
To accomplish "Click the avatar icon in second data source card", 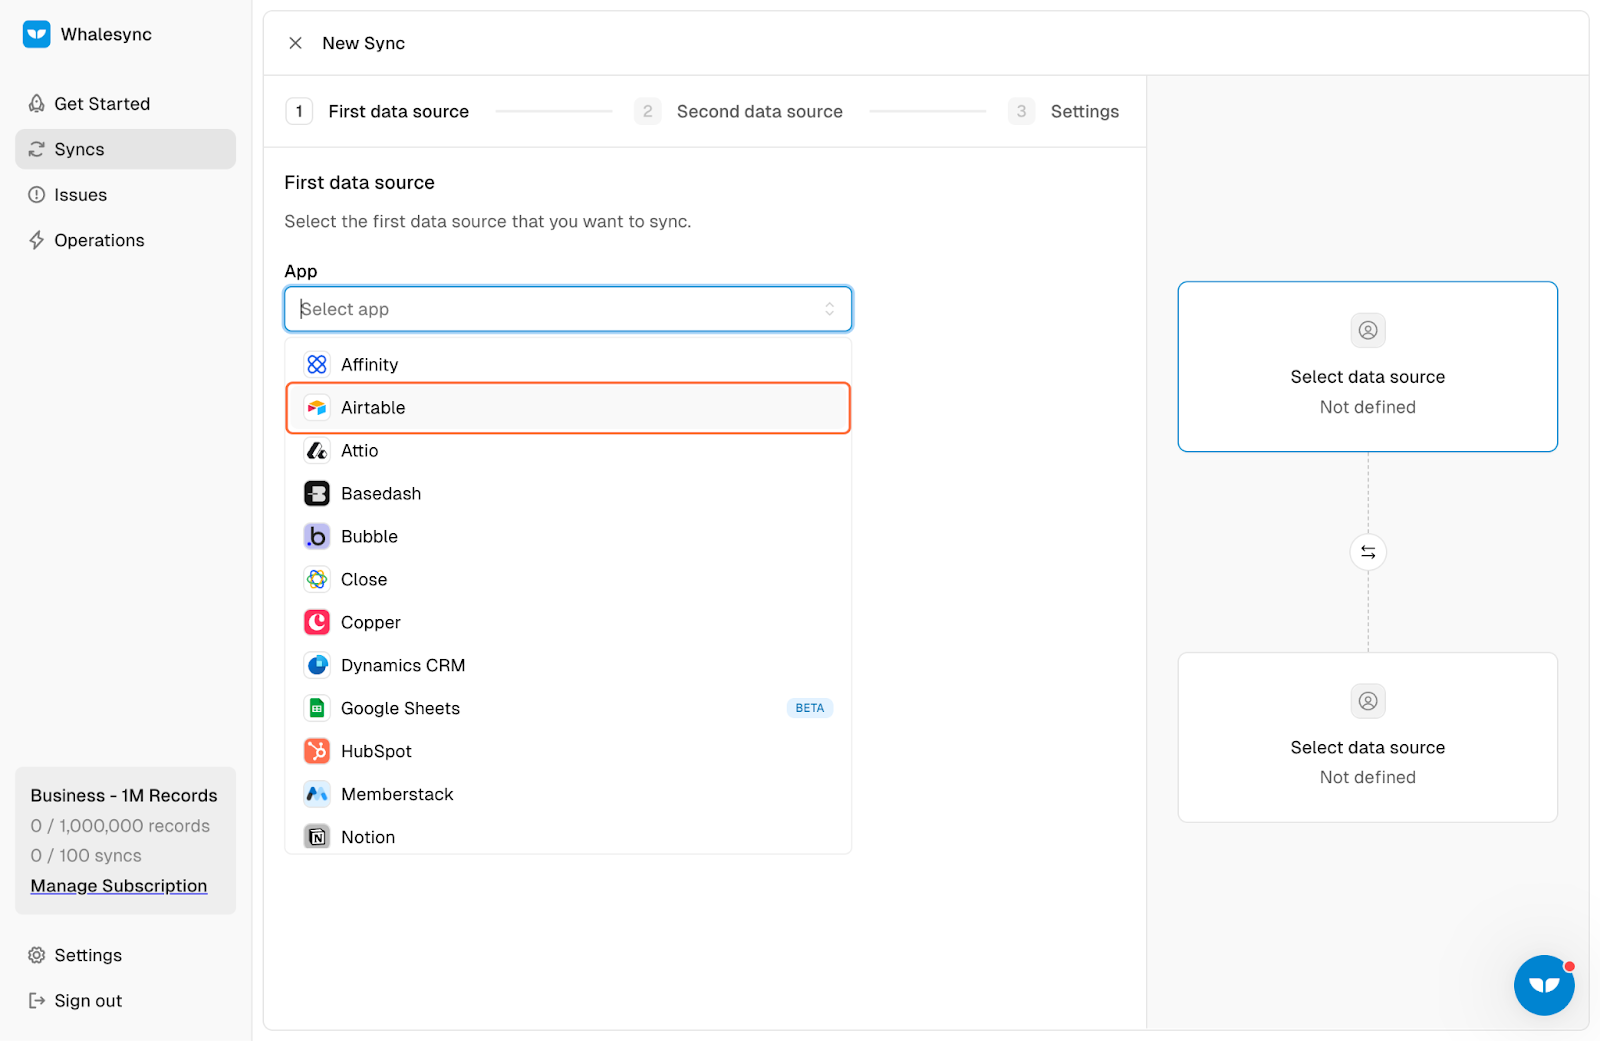I will (x=1368, y=701).
